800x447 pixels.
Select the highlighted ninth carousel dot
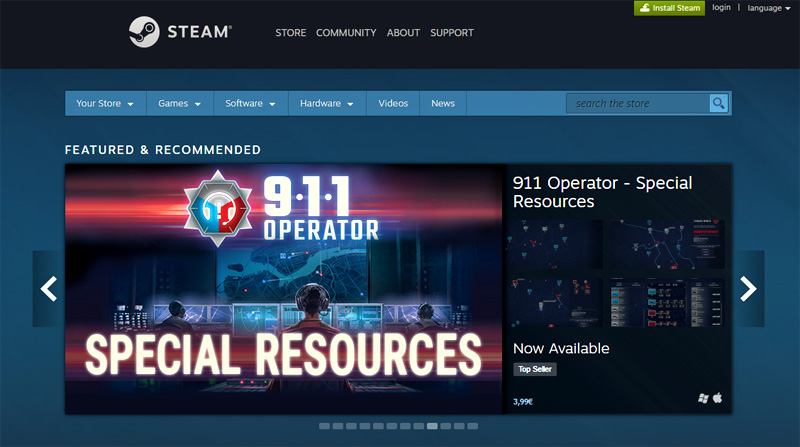click(x=432, y=426)
